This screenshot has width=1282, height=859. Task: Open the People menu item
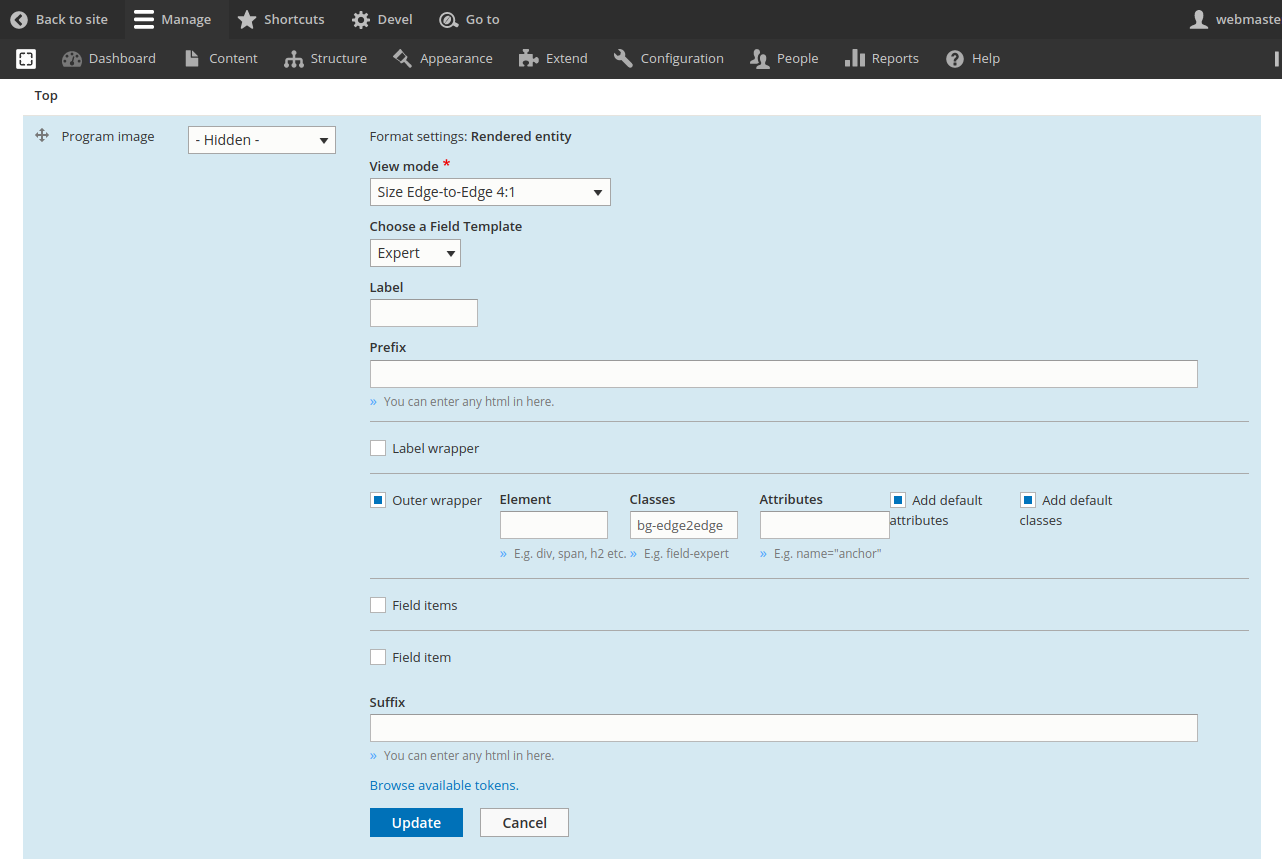pyautogui.click(x=785, y=59)
